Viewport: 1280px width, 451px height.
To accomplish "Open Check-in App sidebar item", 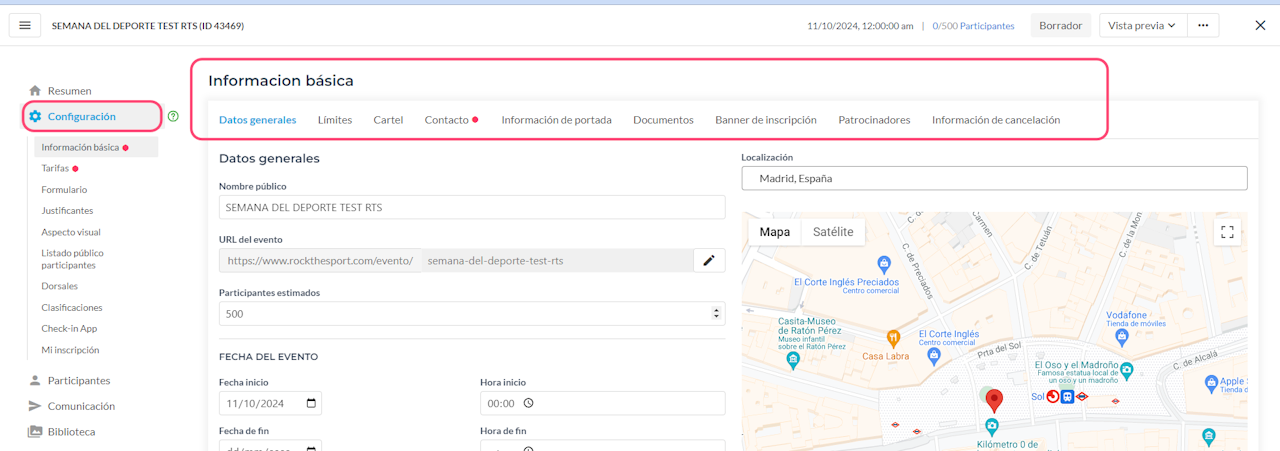I will (x=69, y=329).
